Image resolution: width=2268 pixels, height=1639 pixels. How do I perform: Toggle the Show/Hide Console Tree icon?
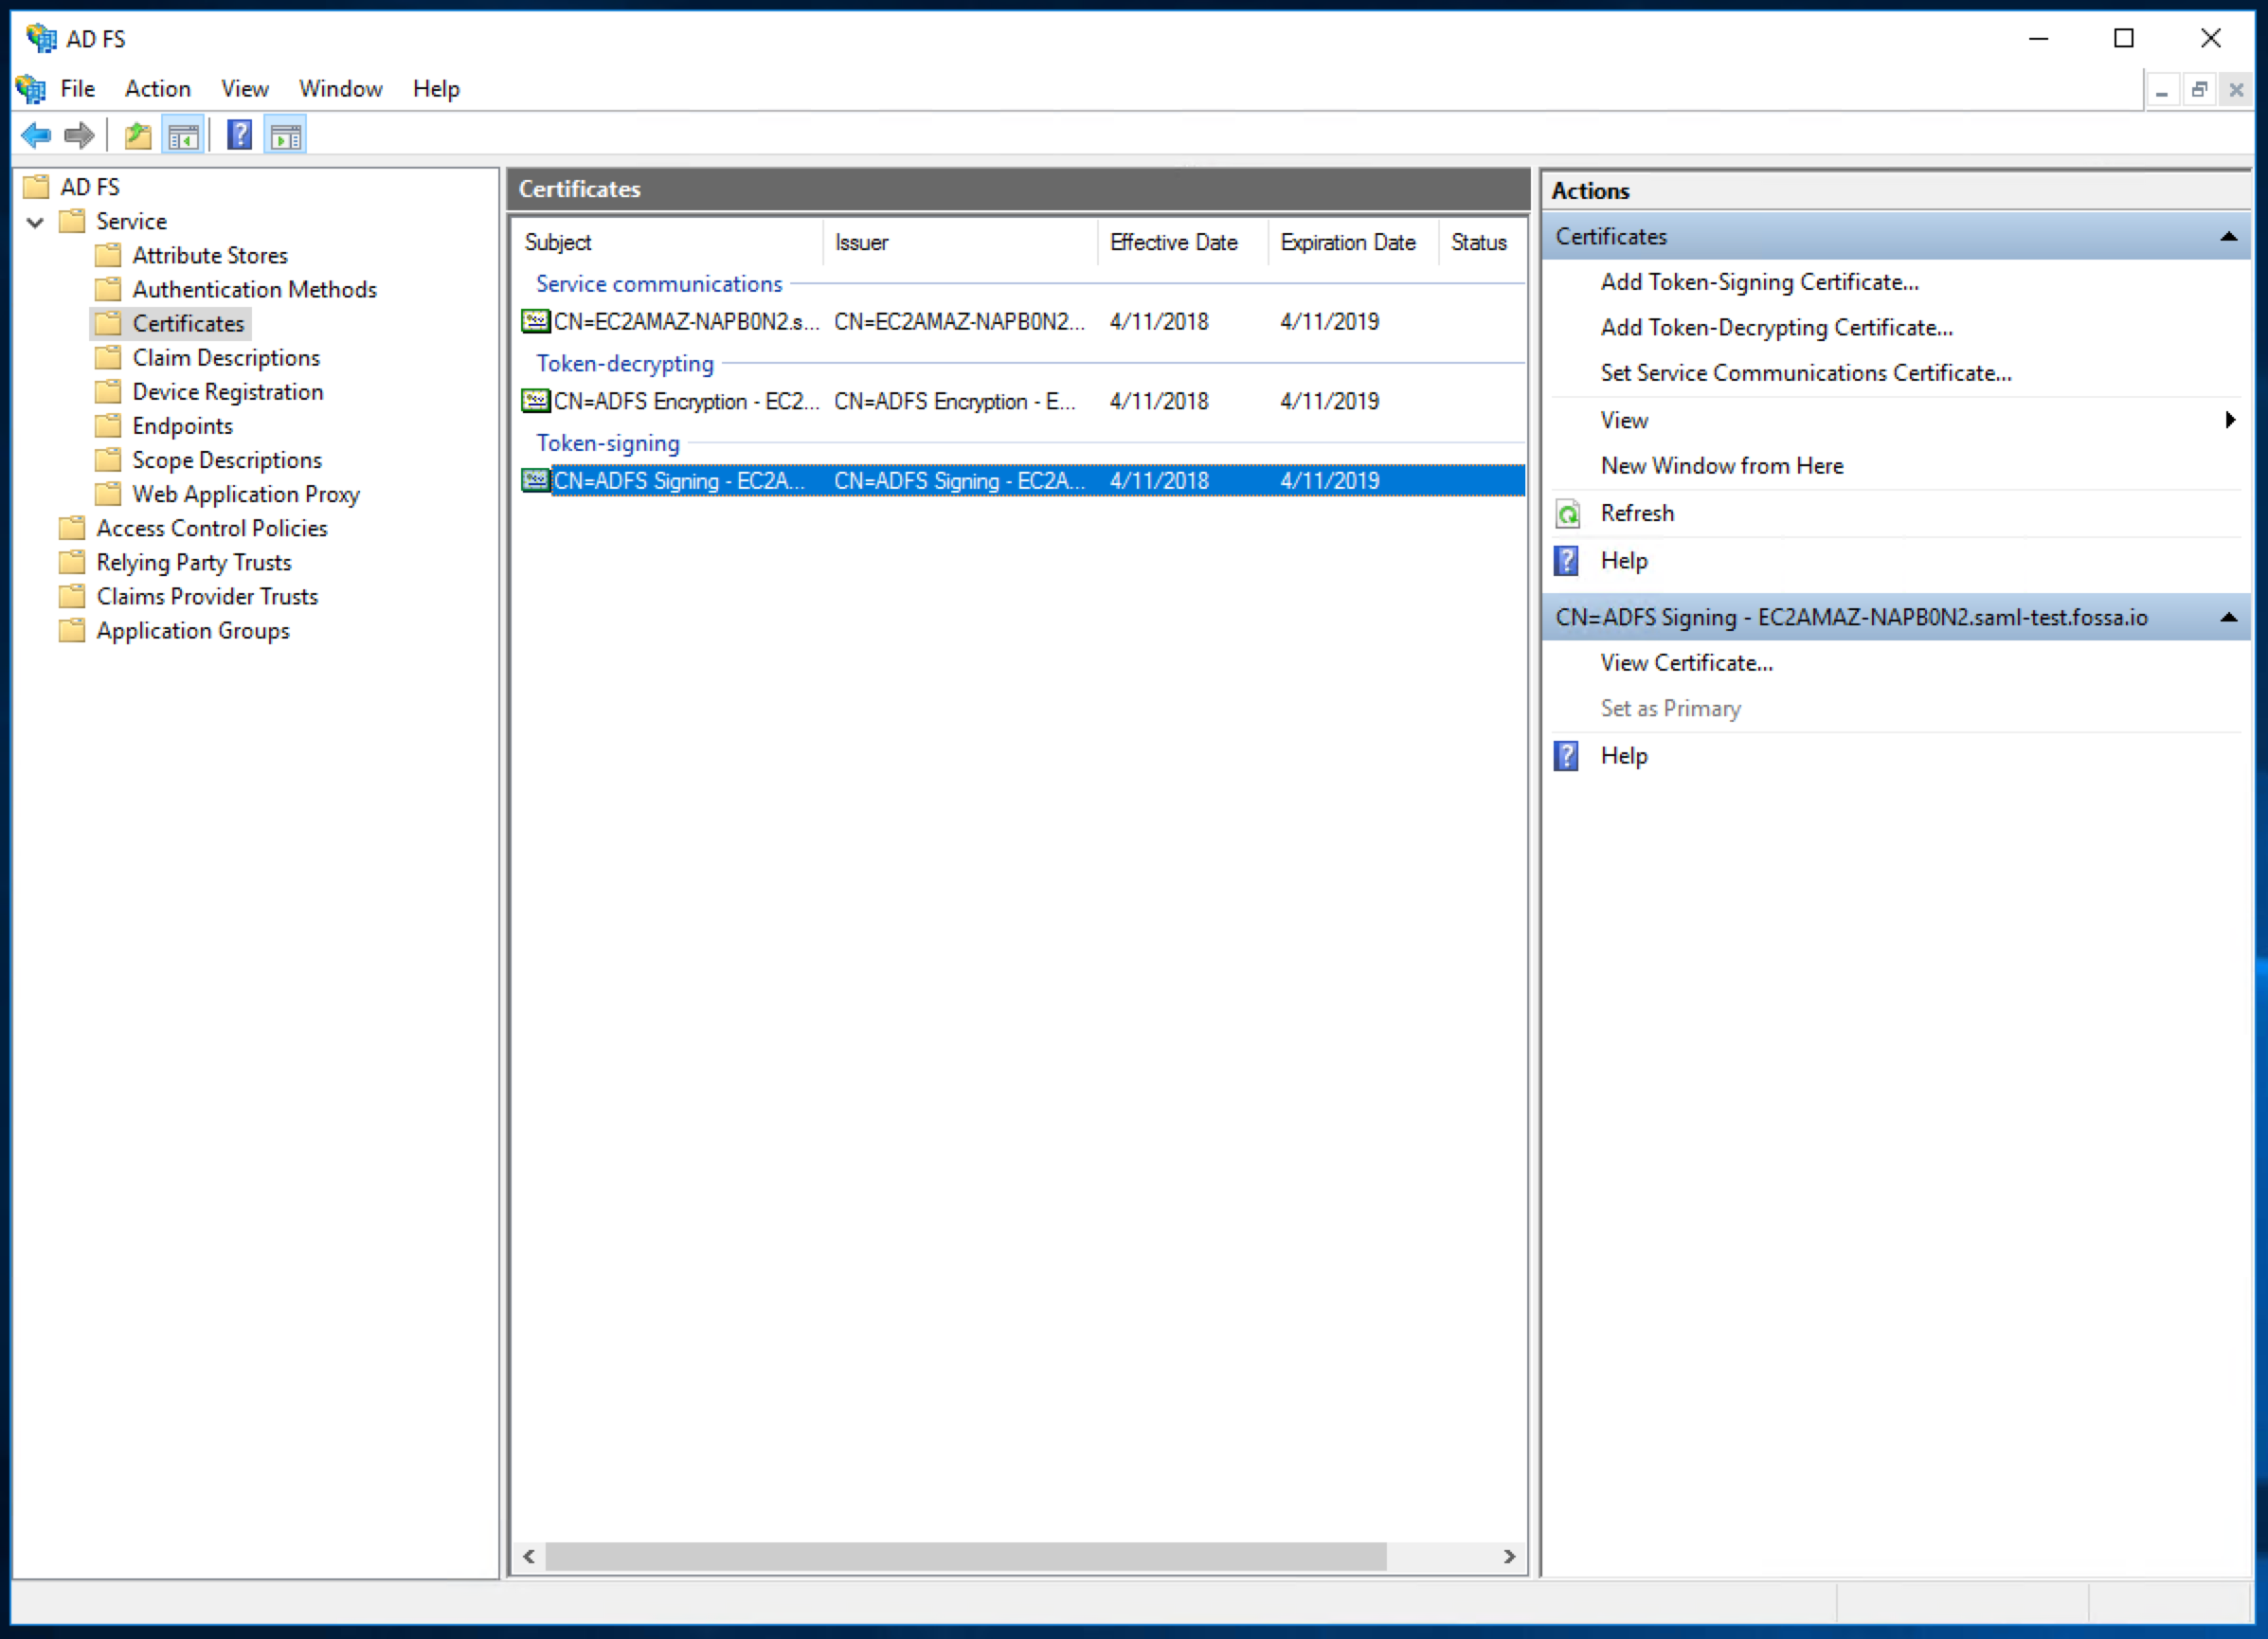coord(184,135)
